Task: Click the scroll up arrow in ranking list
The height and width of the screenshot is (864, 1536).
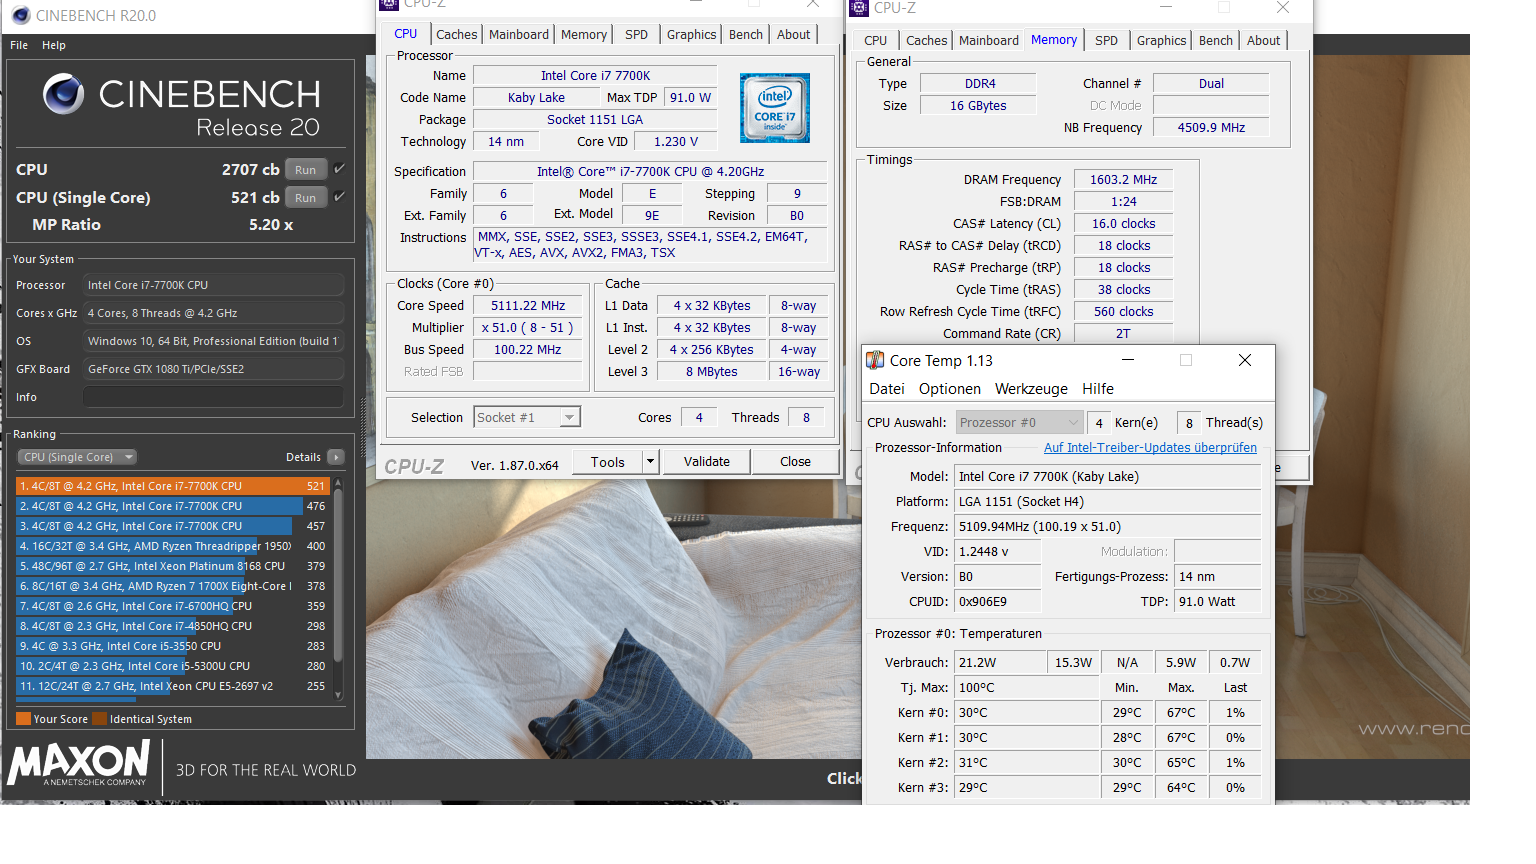Action: (x=338, y=483)
